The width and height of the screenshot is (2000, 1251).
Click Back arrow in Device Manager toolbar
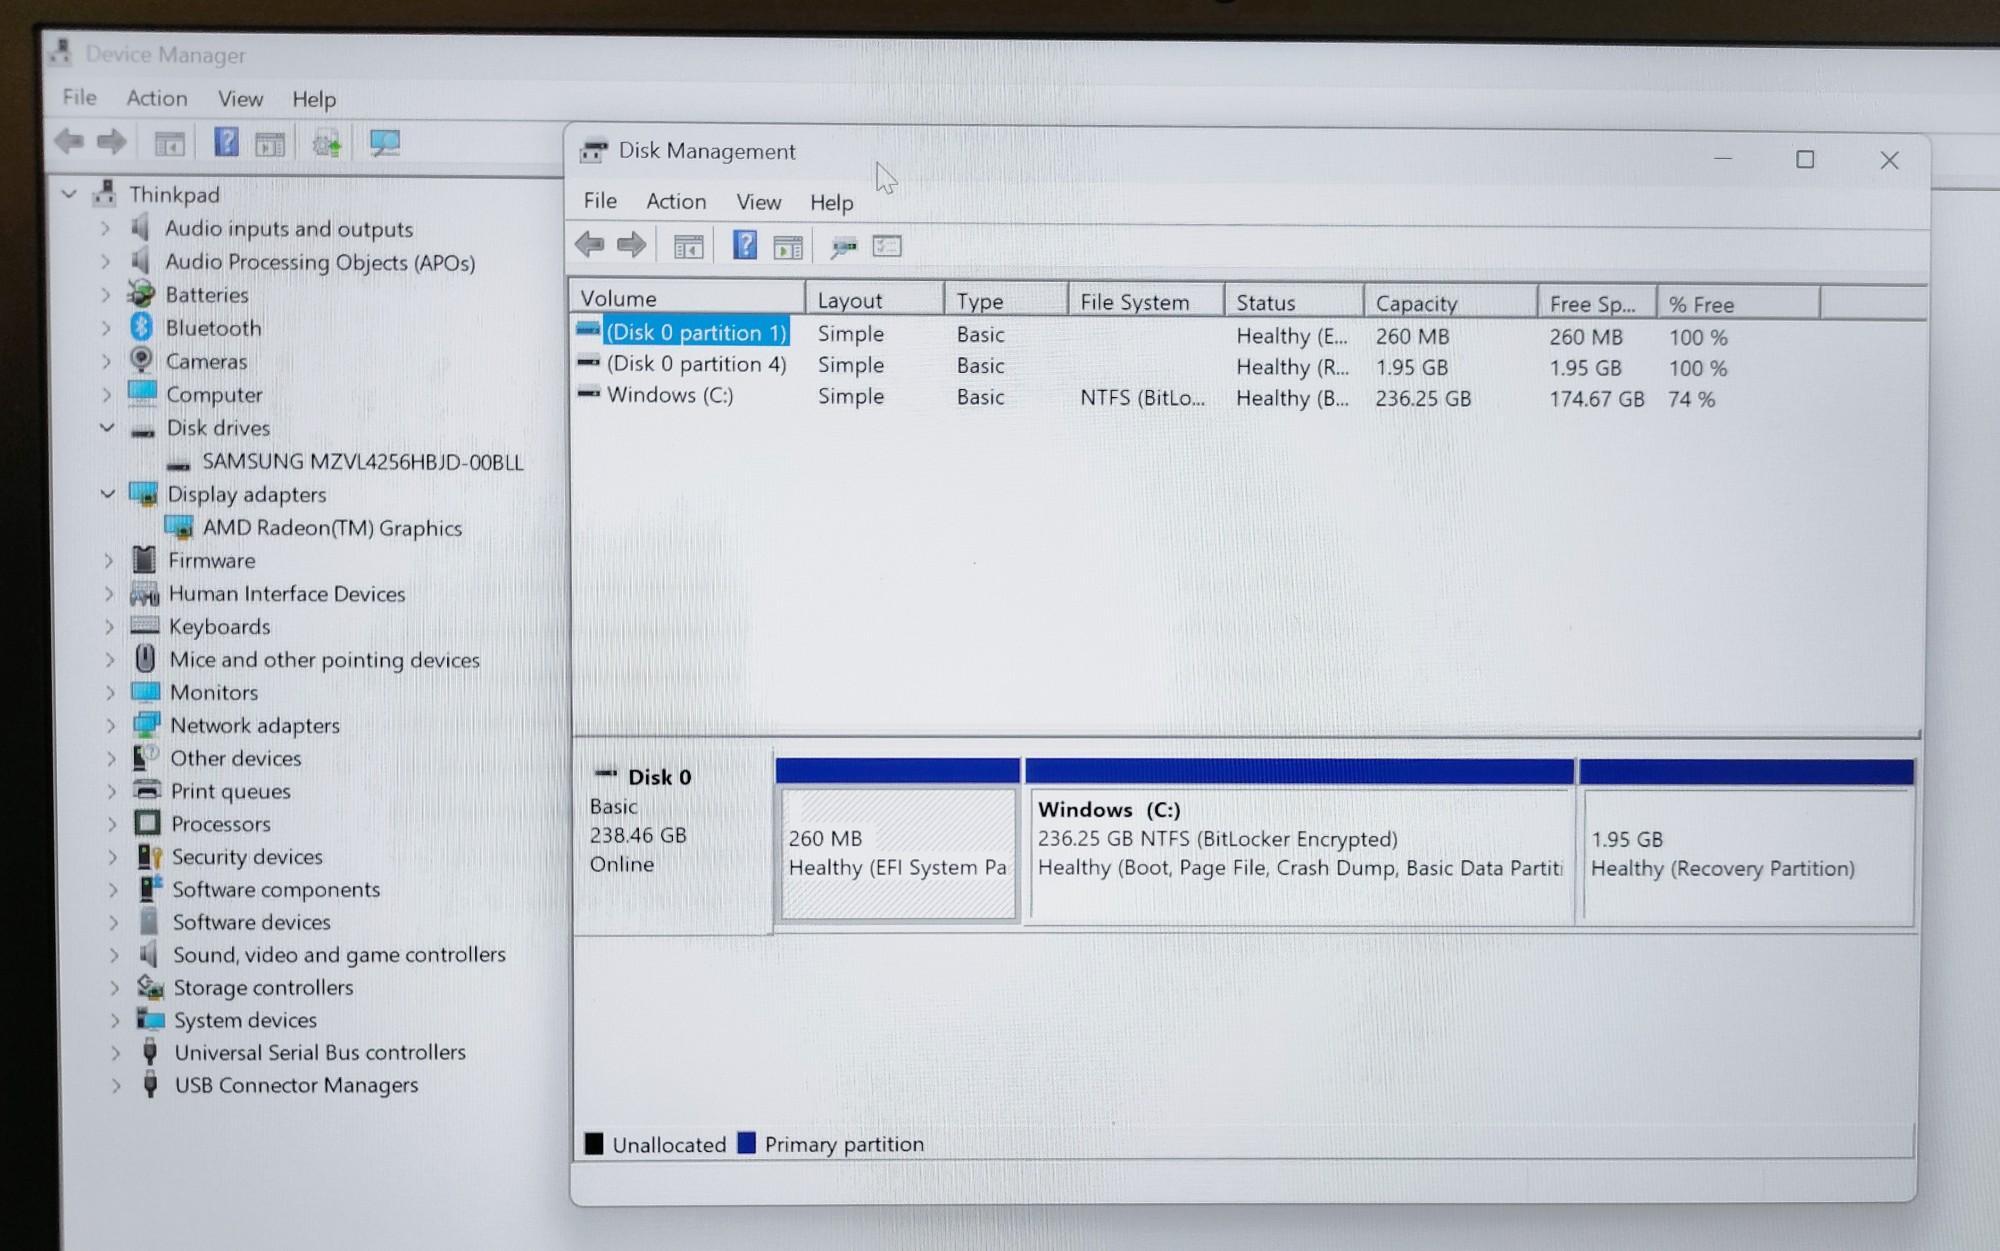69,142
